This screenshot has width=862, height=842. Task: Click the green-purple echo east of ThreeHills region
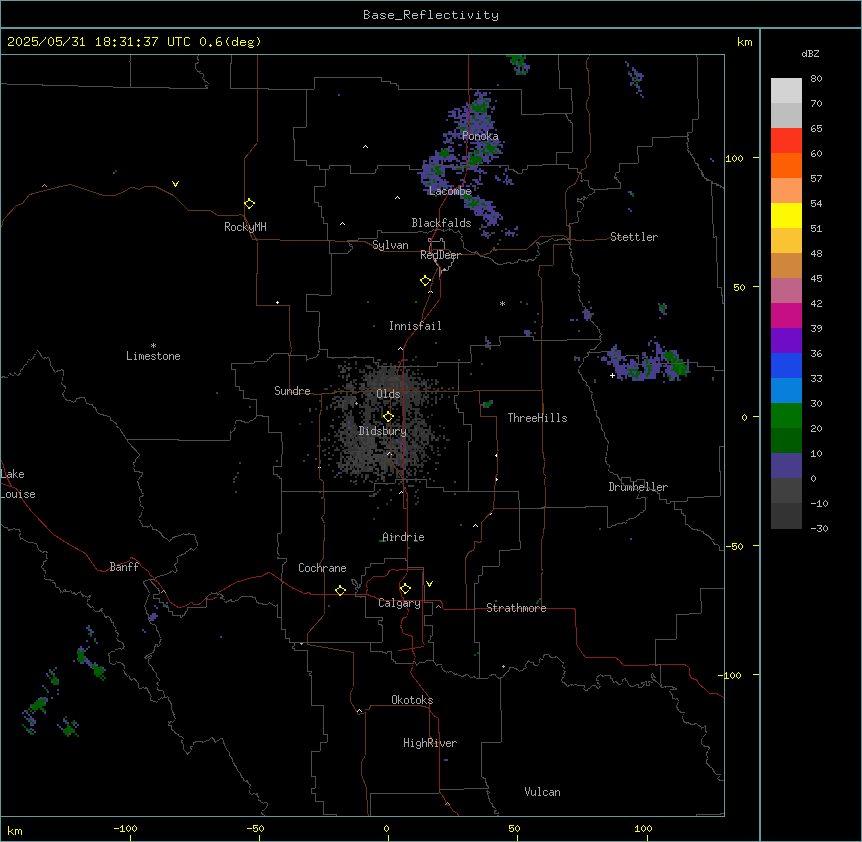646,363
